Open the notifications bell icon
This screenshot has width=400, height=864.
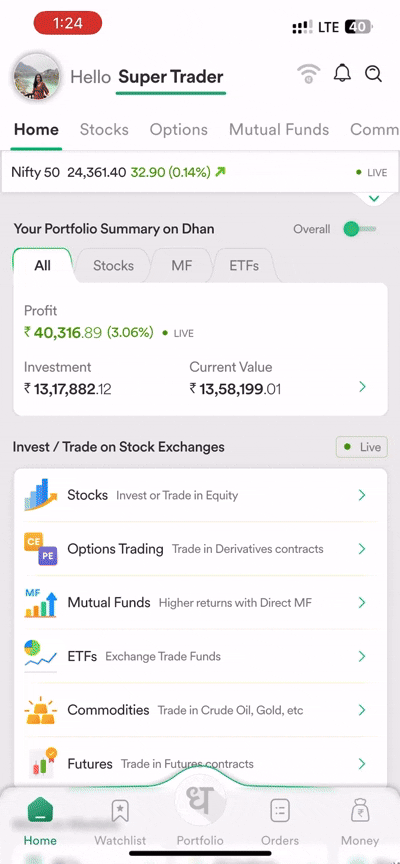click(342, 73)
